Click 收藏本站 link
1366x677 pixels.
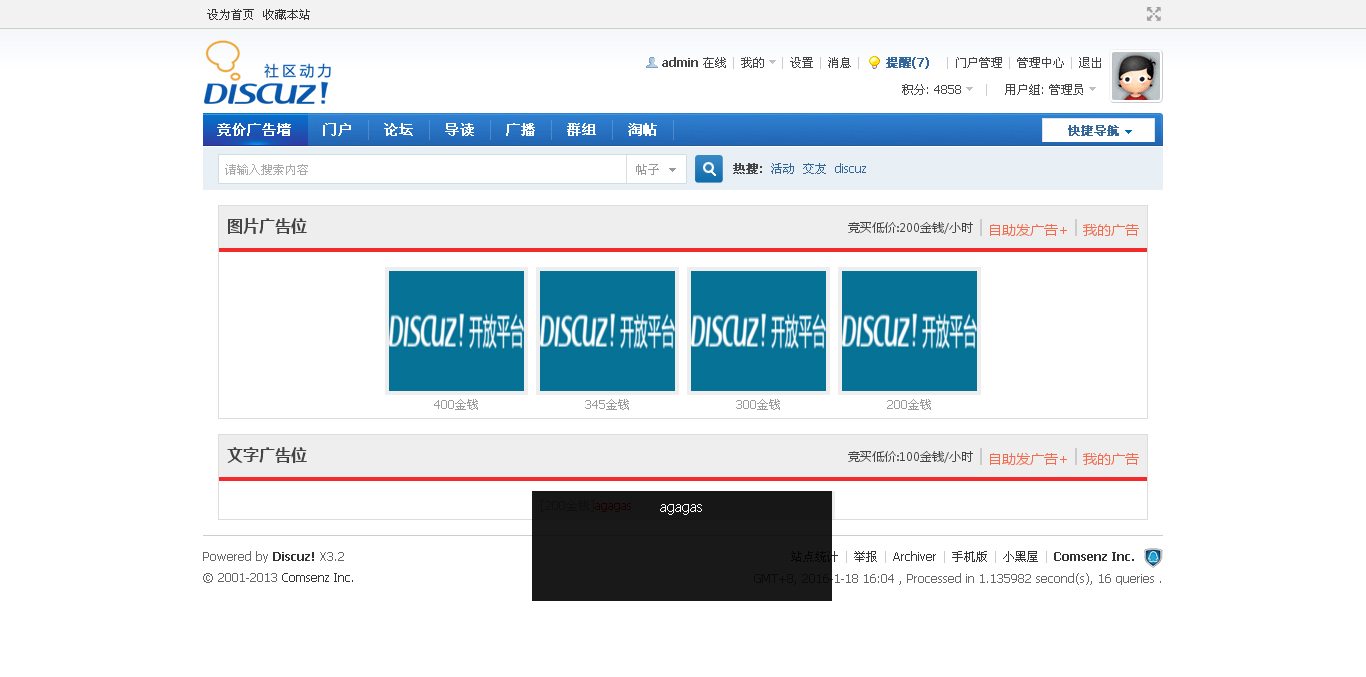[x=286, y=14]
